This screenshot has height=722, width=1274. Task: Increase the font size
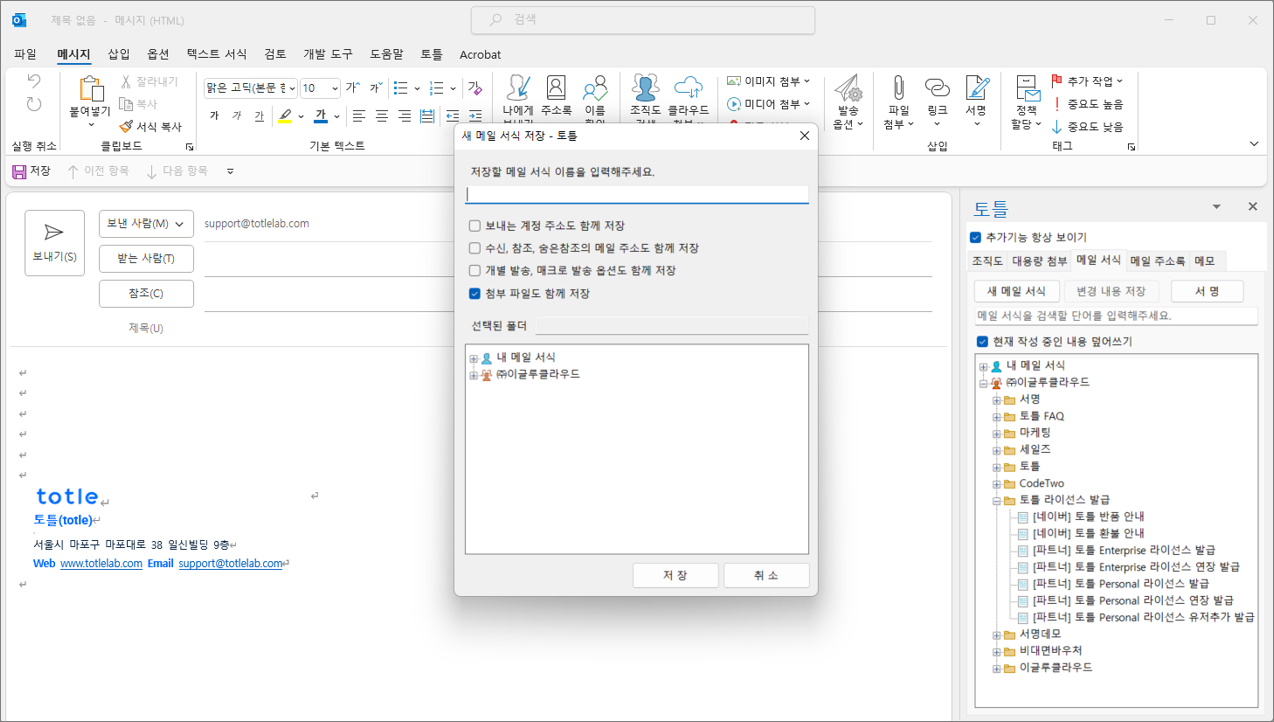tap(353, 88)
